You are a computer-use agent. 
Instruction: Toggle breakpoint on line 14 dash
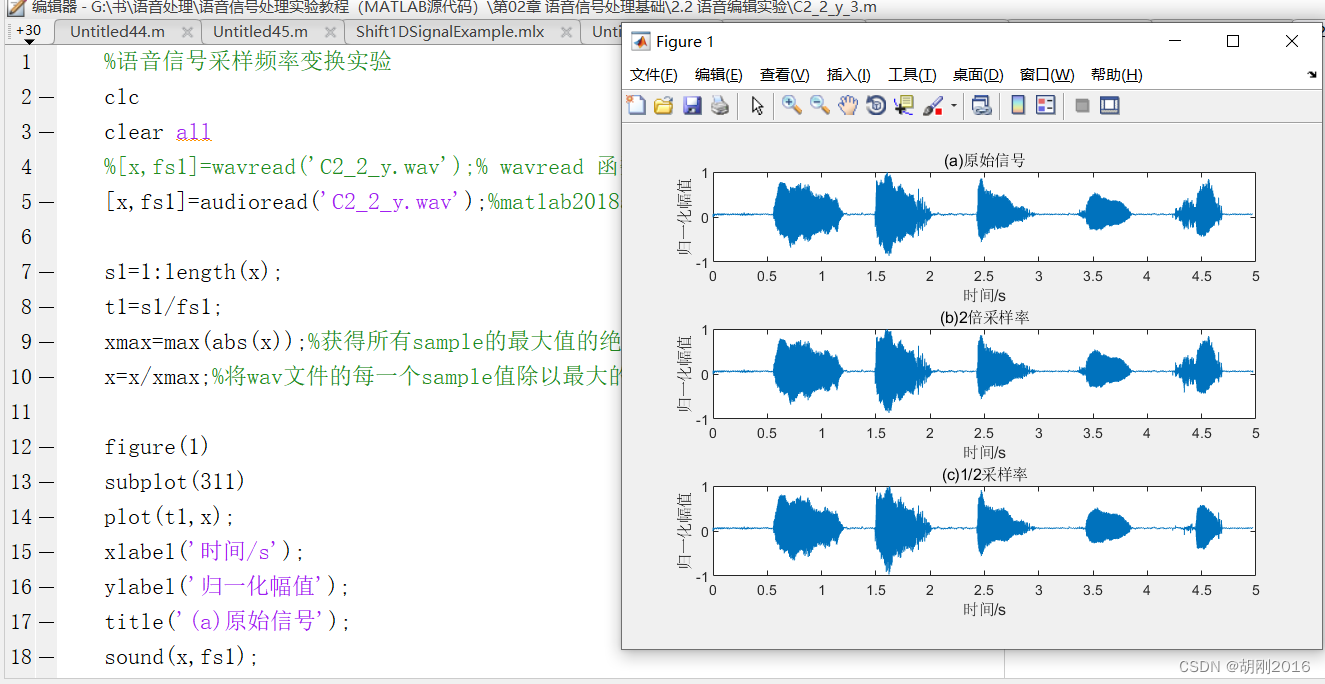pyautogui.click(x=48, y=517)
